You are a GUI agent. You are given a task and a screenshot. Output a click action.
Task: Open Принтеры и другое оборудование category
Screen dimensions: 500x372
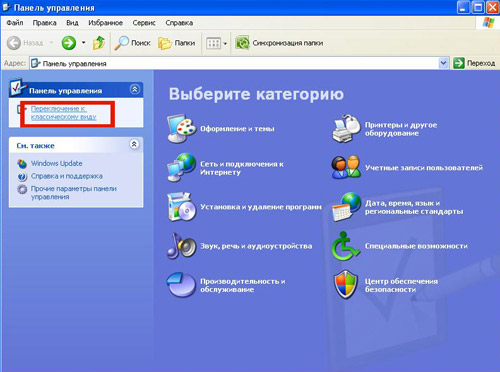point(401,129)
